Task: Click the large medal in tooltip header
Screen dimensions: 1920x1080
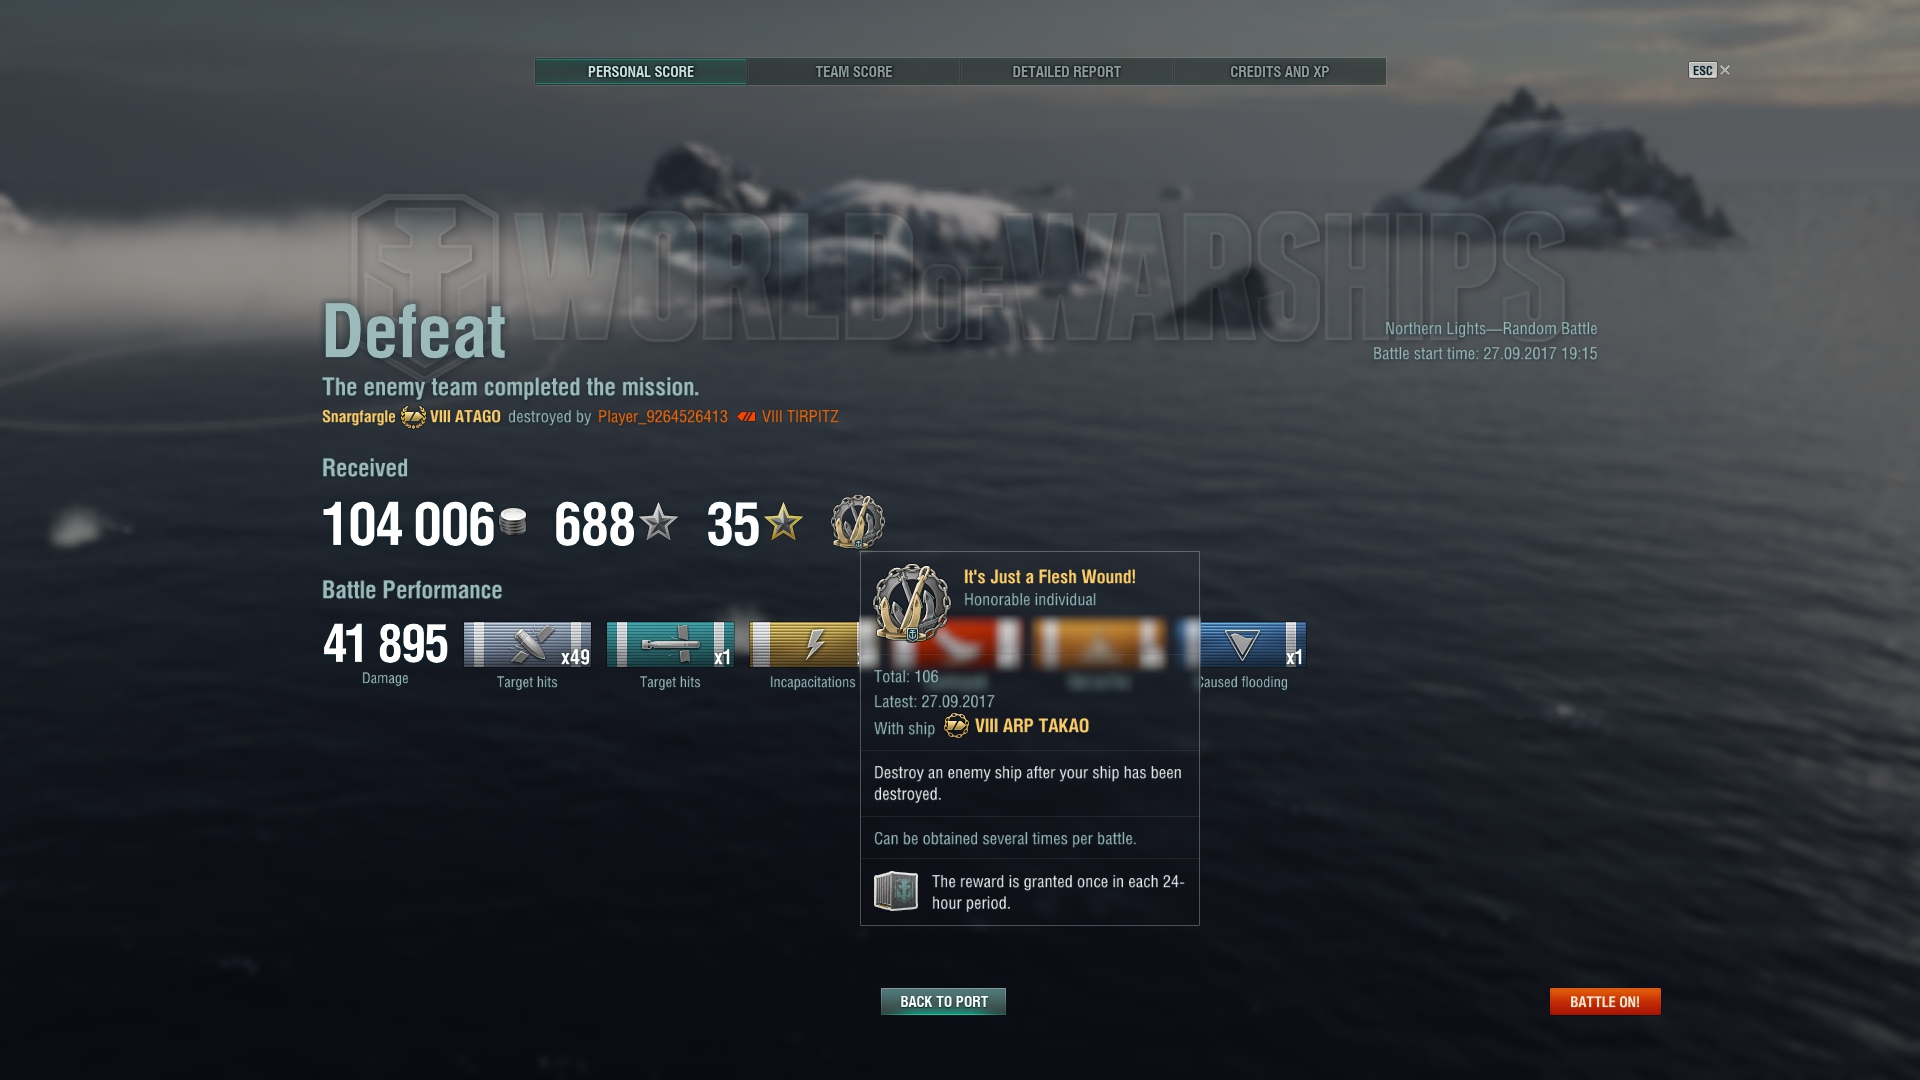Action: [x=912, y=603]
